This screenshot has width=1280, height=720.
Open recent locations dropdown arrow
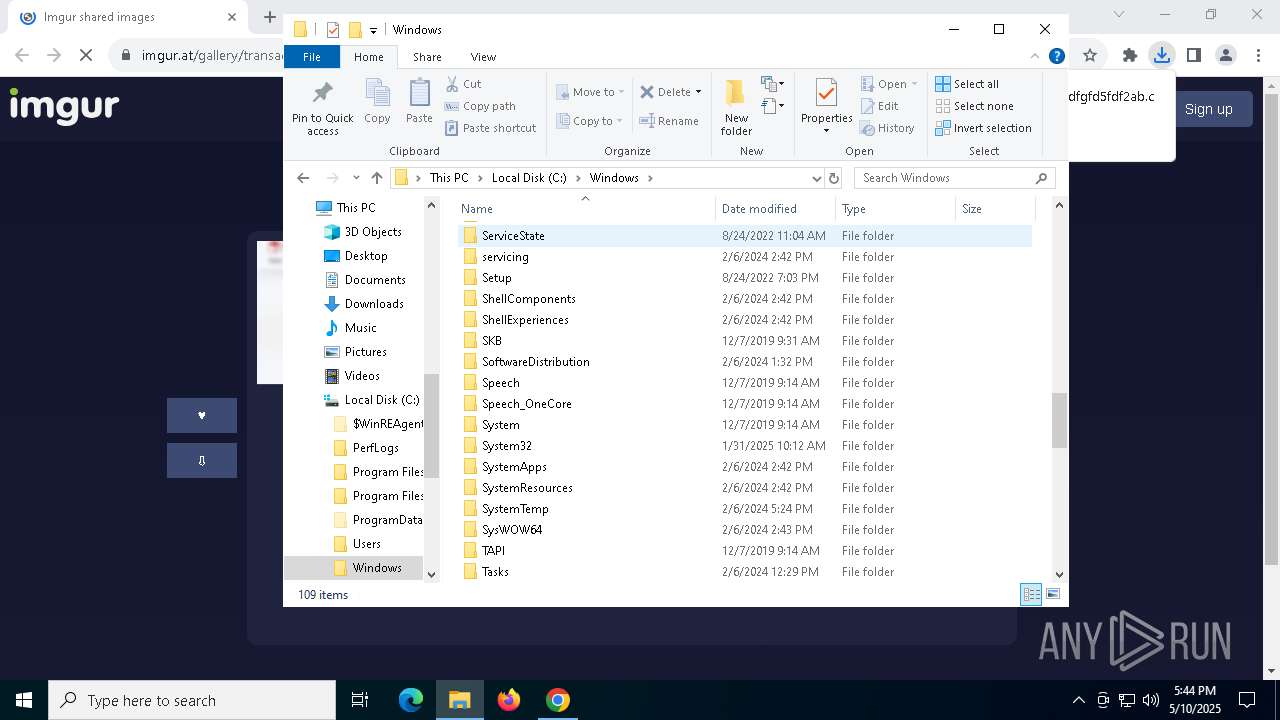pyautogui.click(x=356, y=178)
